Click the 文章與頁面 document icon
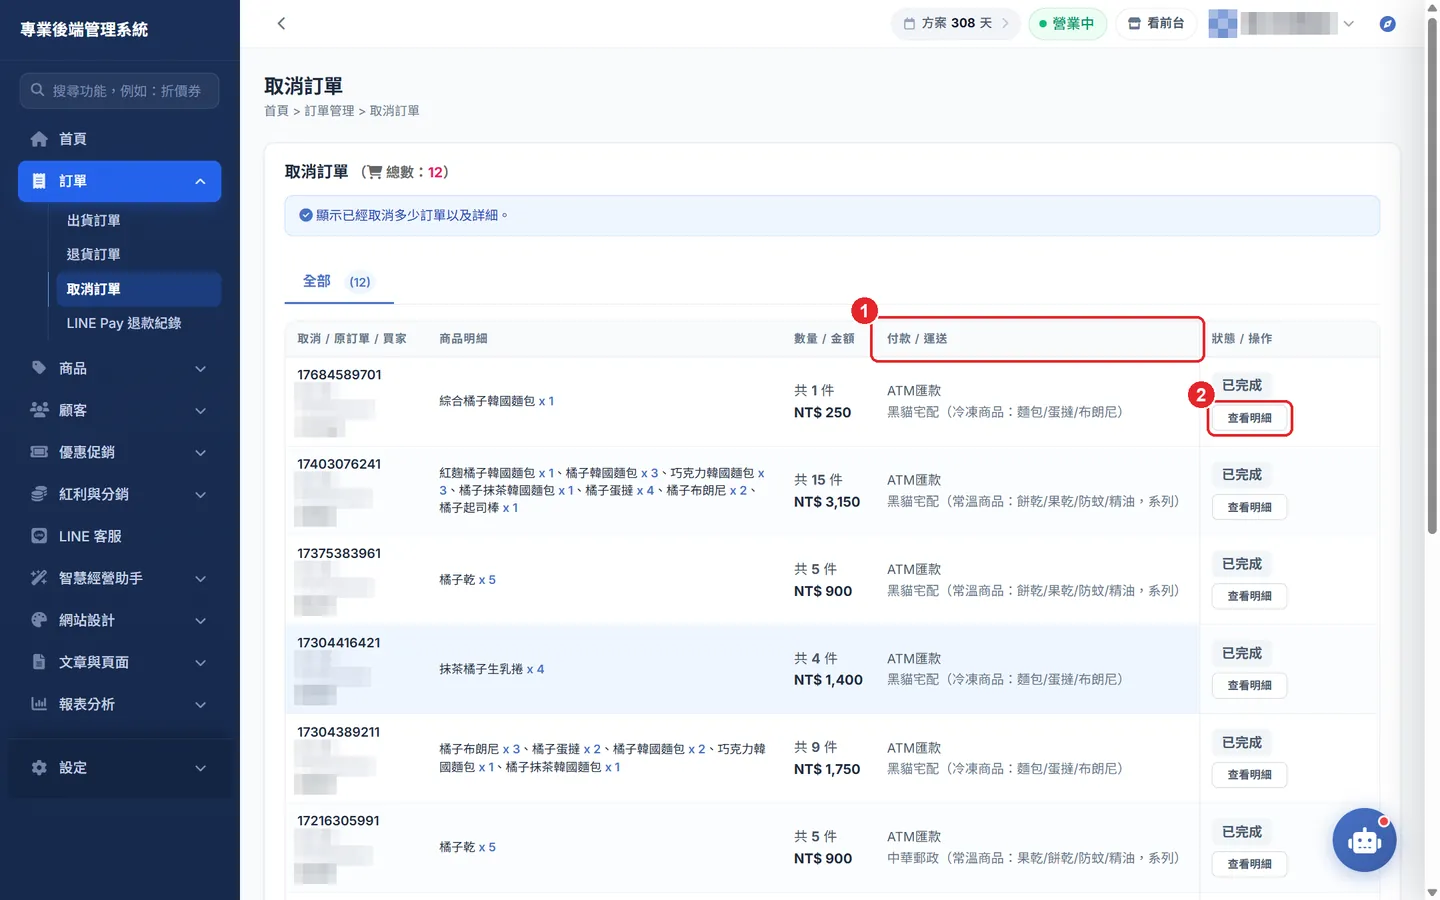1440x900 pixels. tap(39, 662)
